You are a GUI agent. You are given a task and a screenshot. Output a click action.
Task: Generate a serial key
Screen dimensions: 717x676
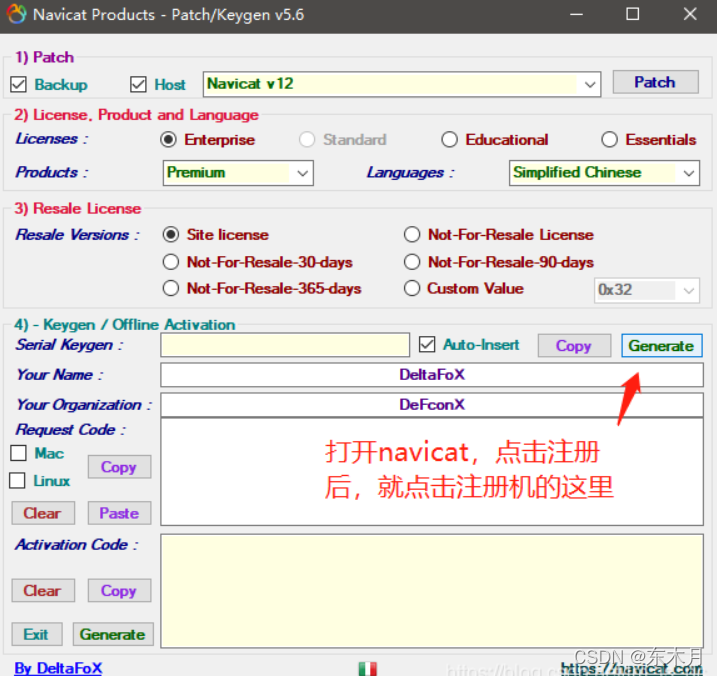pyautogui.click(x=662, y=346)
